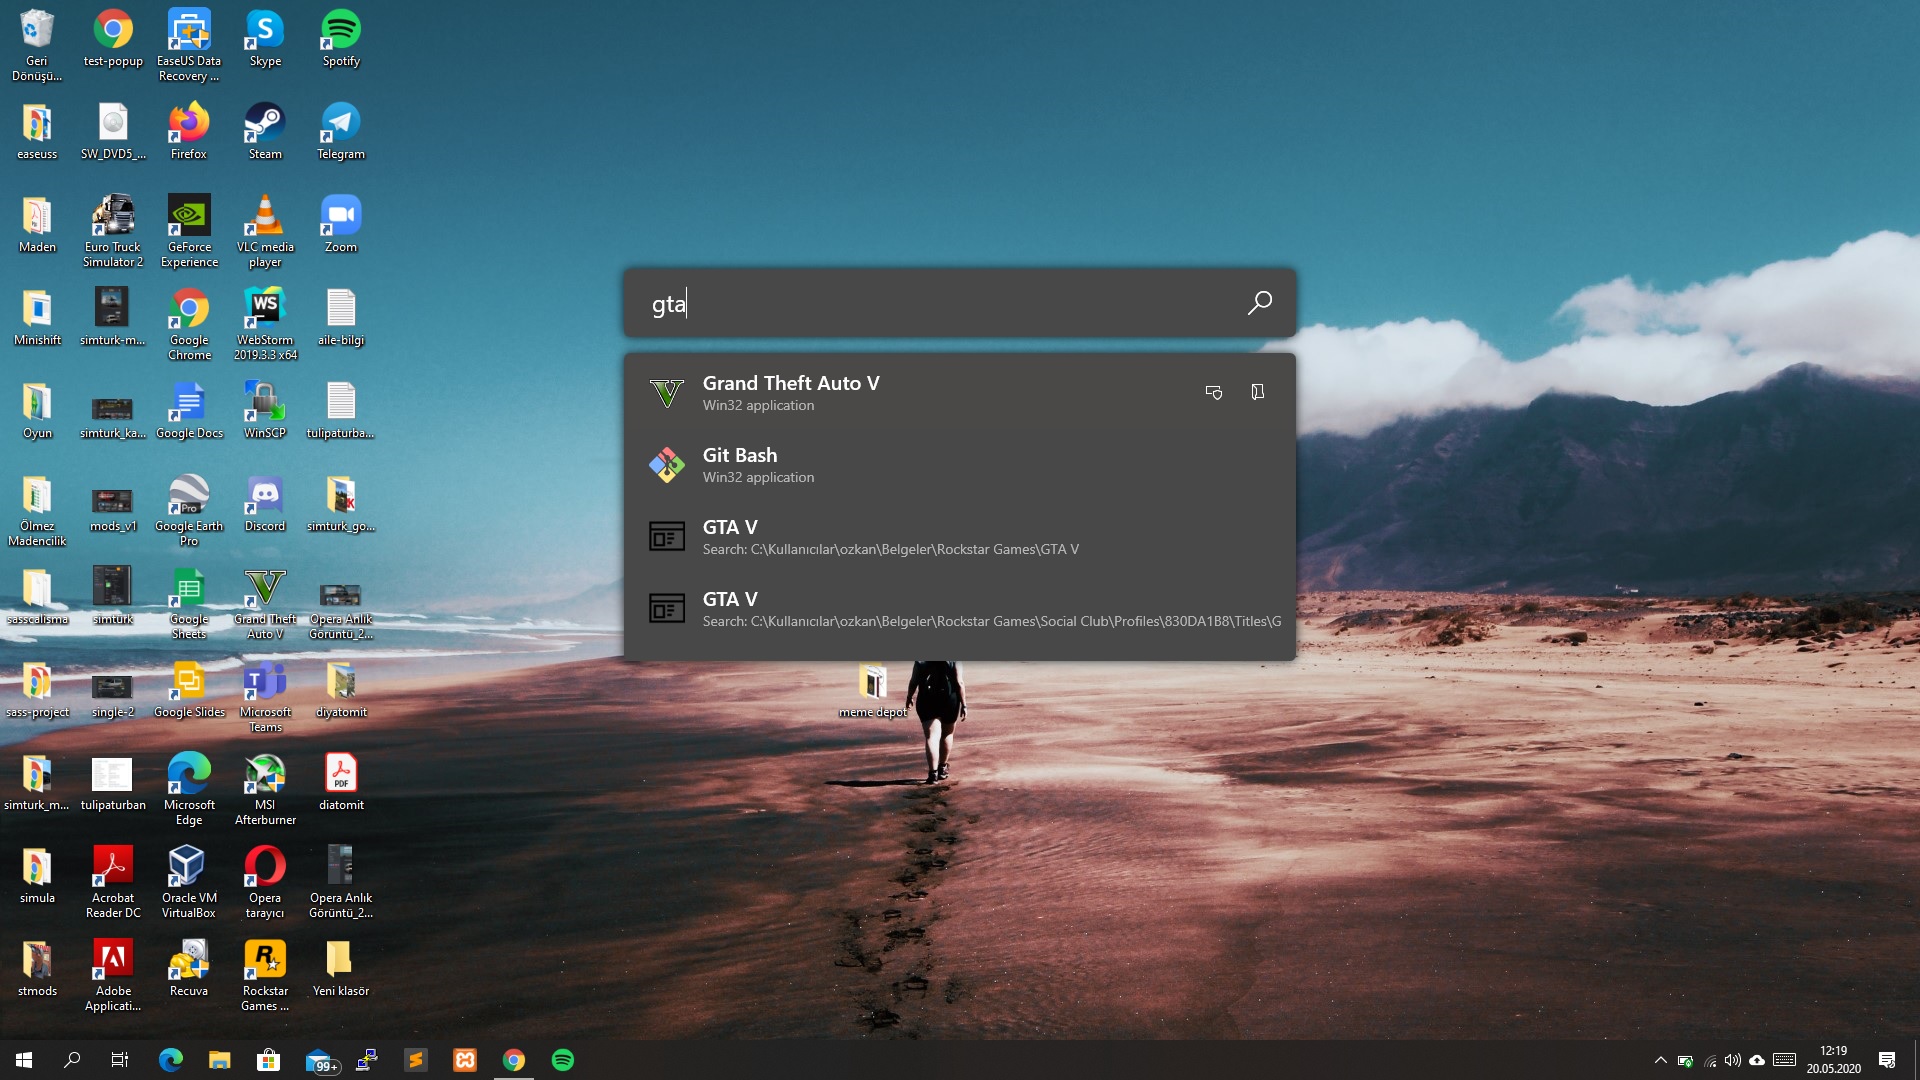The width and height of the screenshot is (1920, 1080).
Task: Open Rockstar Games Launcher shortcut
Action: point(265,976)
